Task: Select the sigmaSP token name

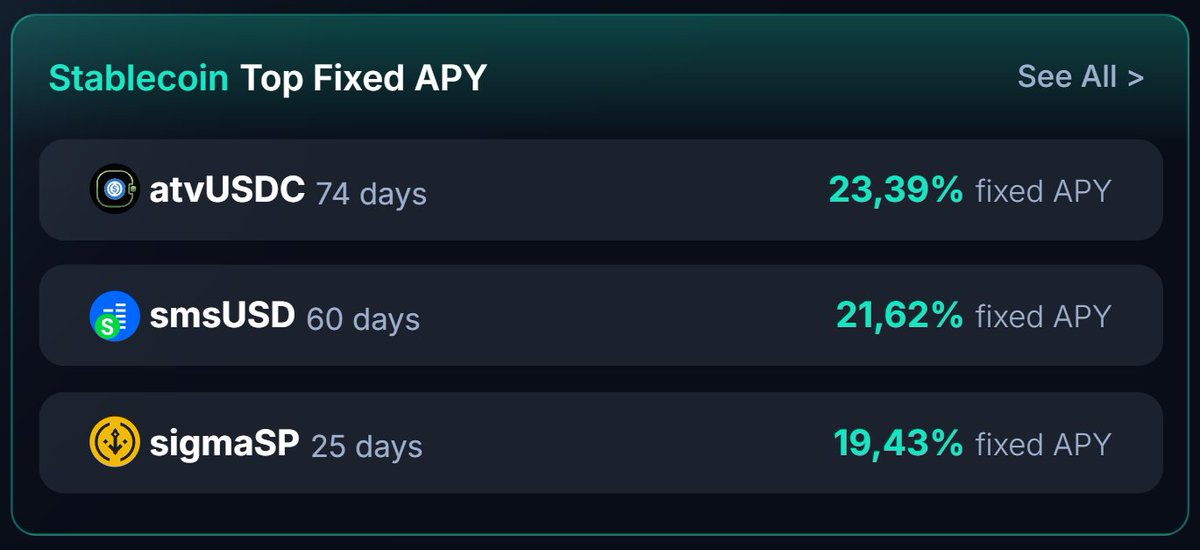Action: pos(224,443)
